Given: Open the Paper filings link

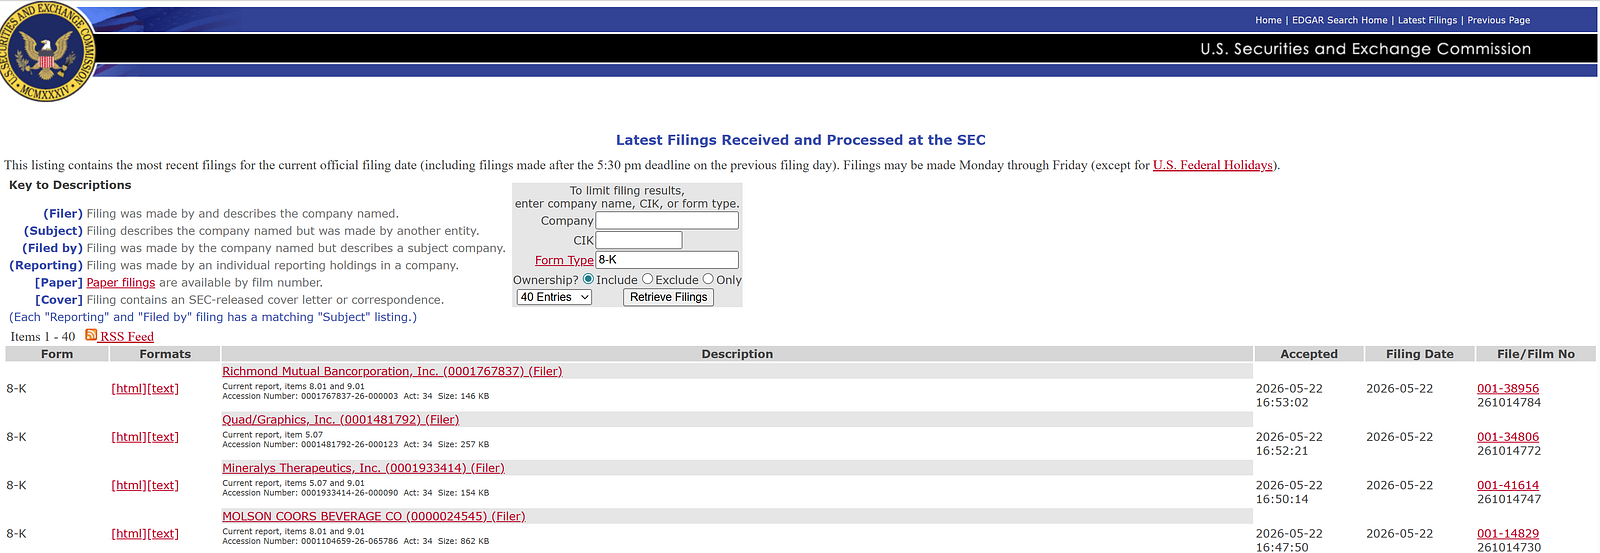Looking at the screenshot, I should tap(121, 282).
